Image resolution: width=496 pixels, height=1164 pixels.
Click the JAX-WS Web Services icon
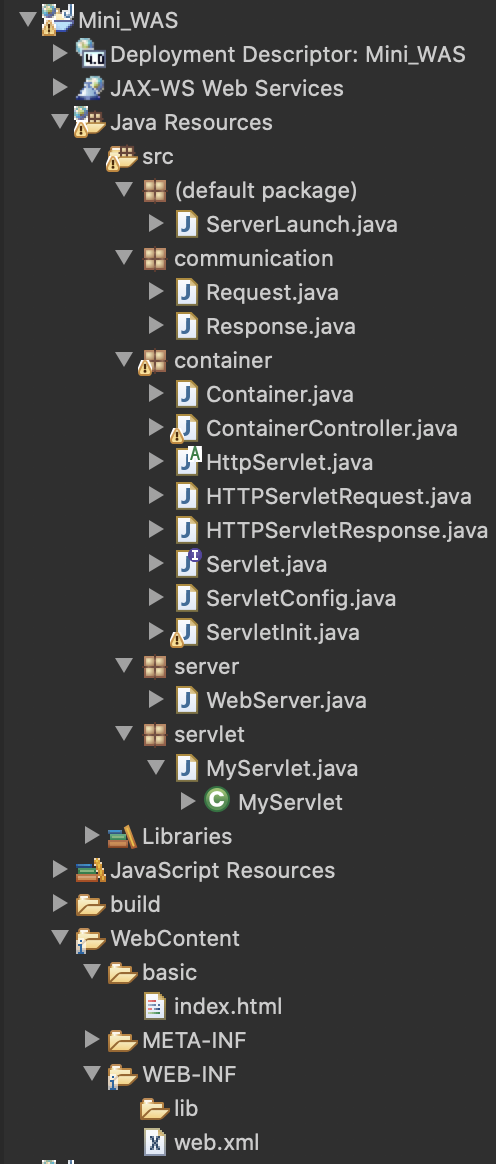[91, 88]
